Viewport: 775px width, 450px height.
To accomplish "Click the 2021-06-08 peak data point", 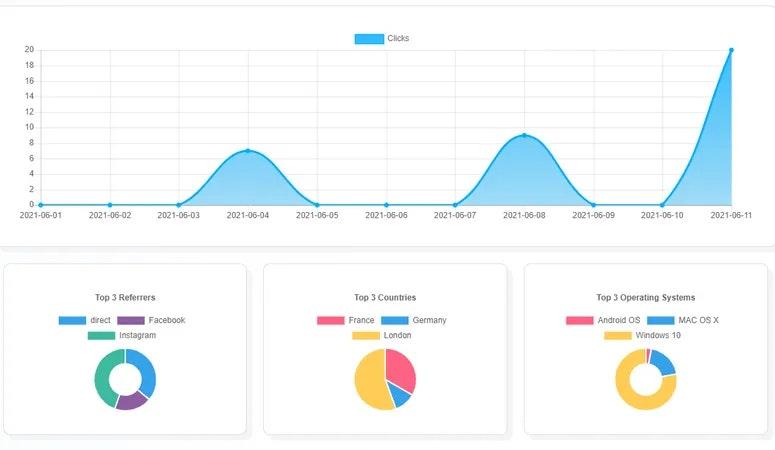I will click(x=524, y=135).
